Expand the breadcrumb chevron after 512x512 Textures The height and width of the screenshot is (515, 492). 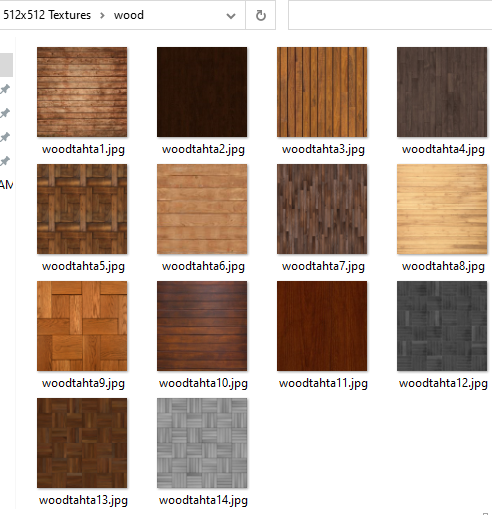102,15
